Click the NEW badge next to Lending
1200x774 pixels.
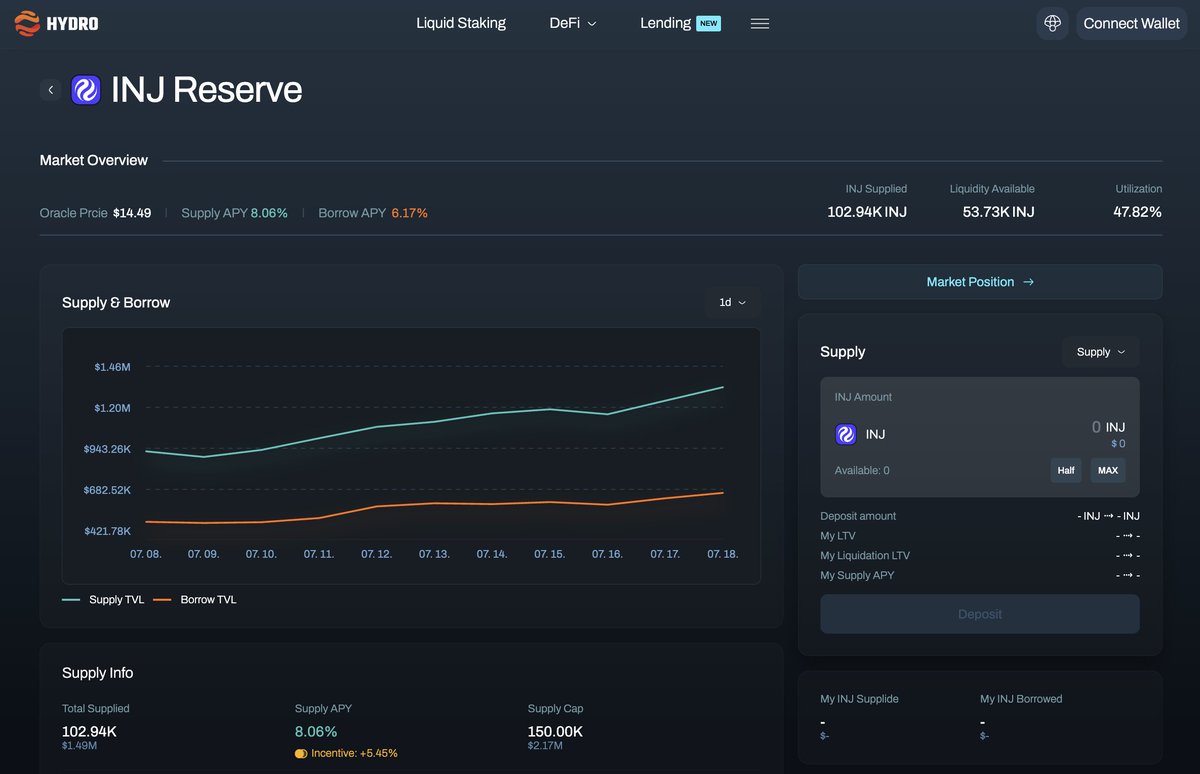coord(708,23)
